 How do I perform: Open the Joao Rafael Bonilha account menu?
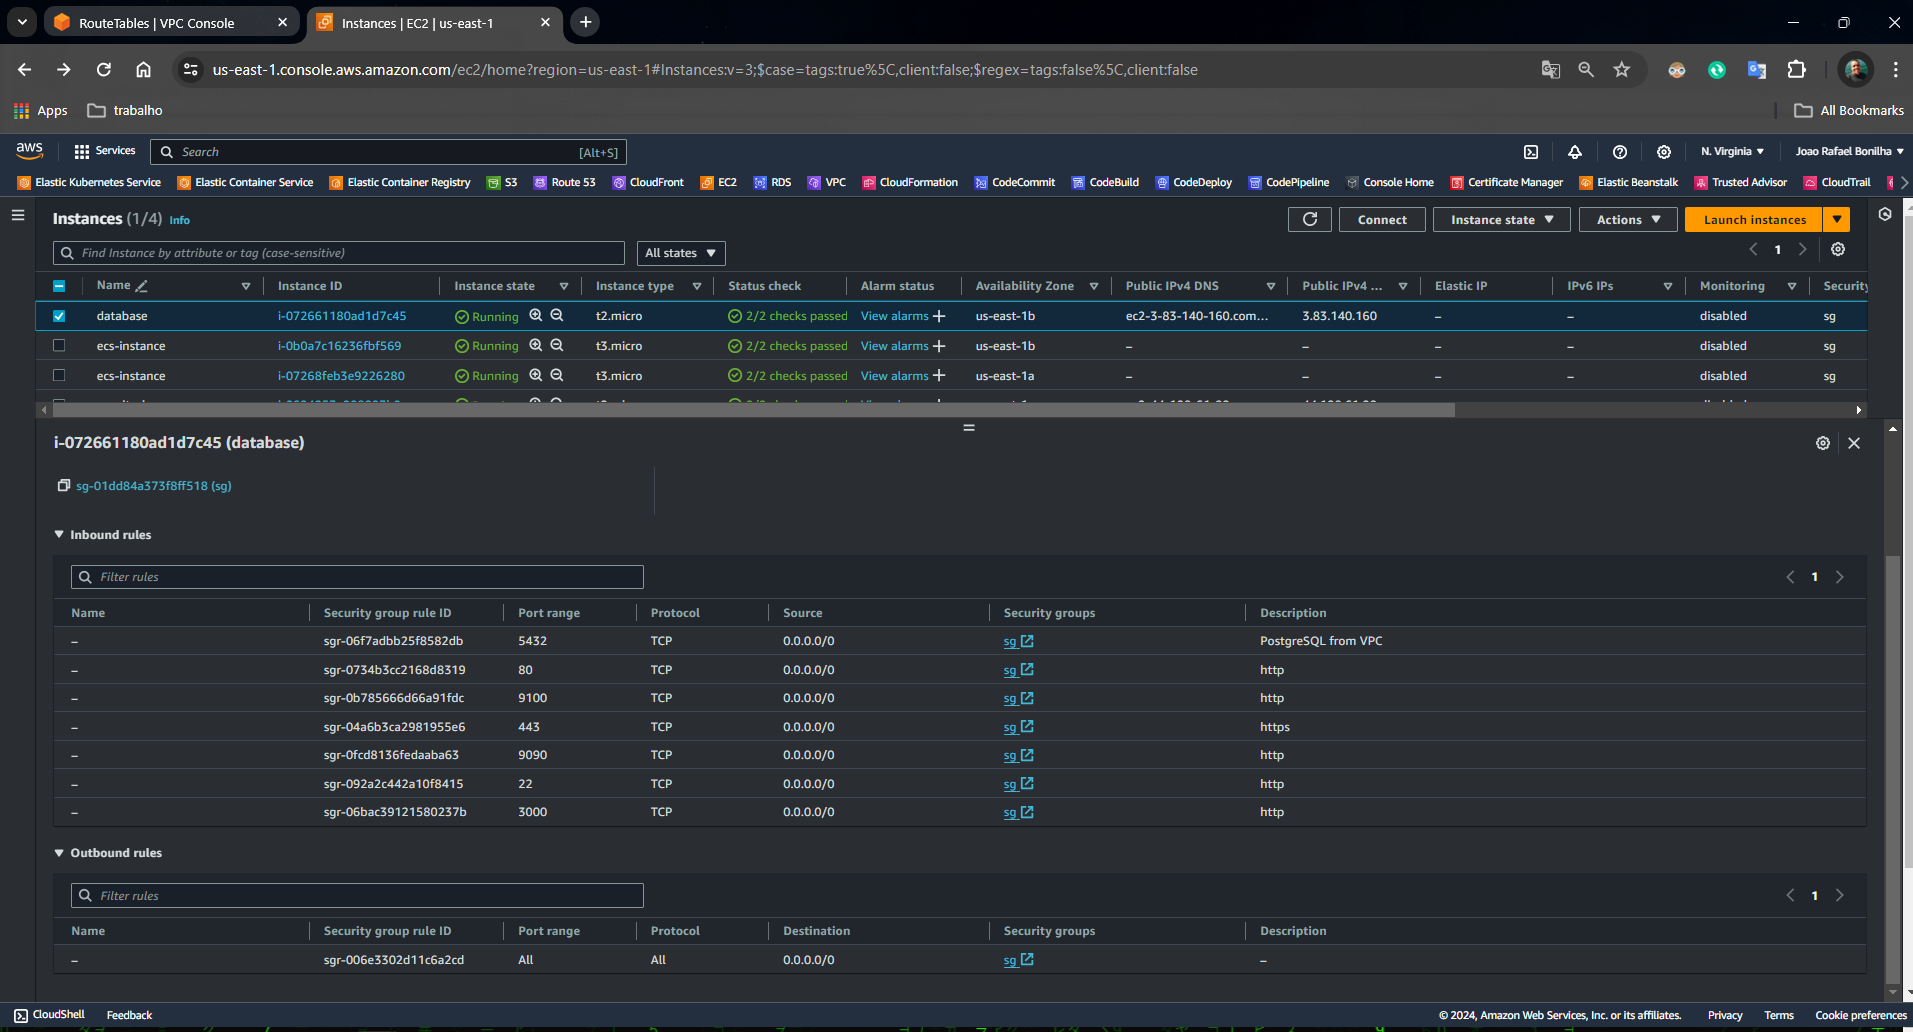pyautogui.click(x=1849, y=152)
